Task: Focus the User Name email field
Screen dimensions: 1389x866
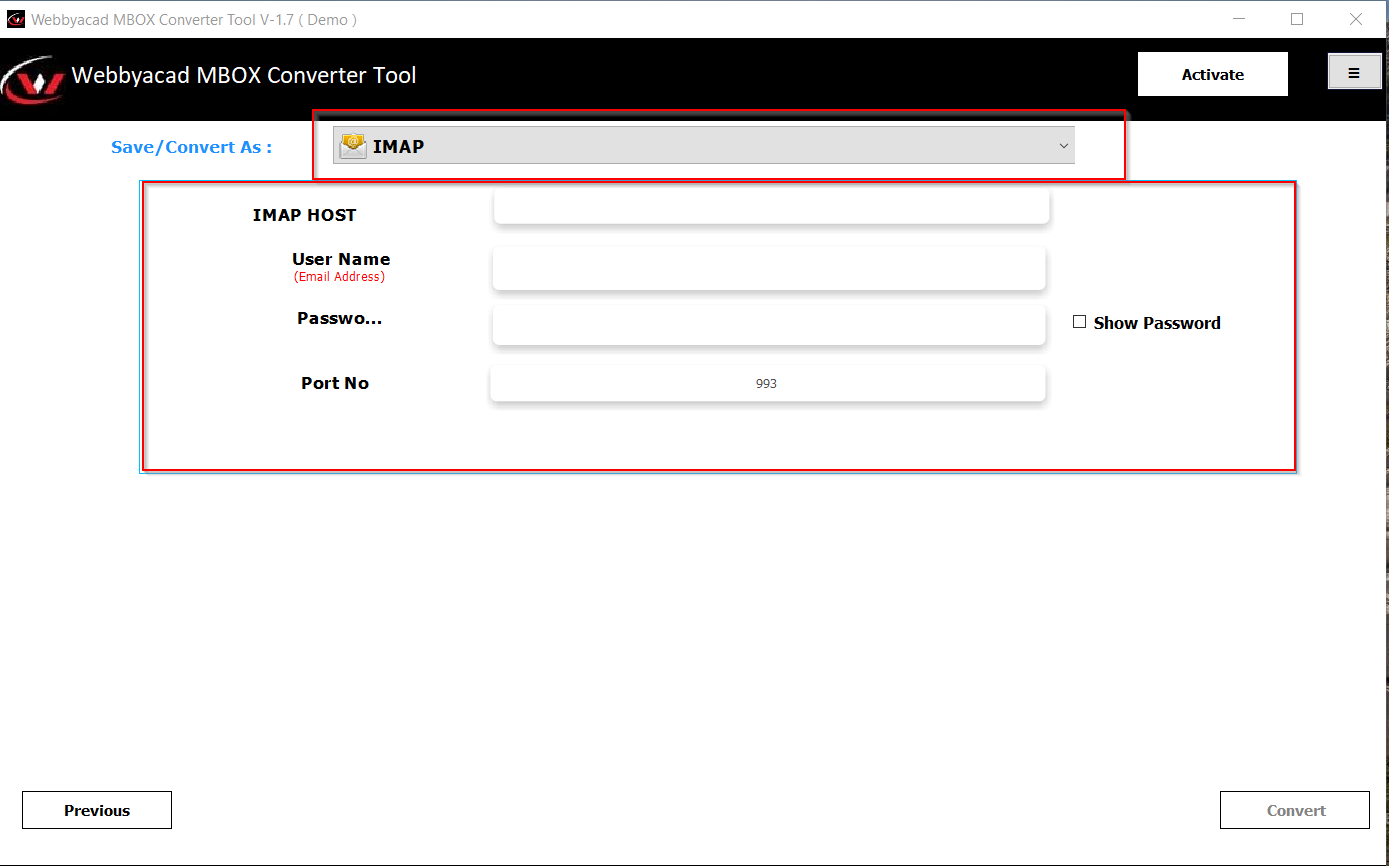Action: 769,268
